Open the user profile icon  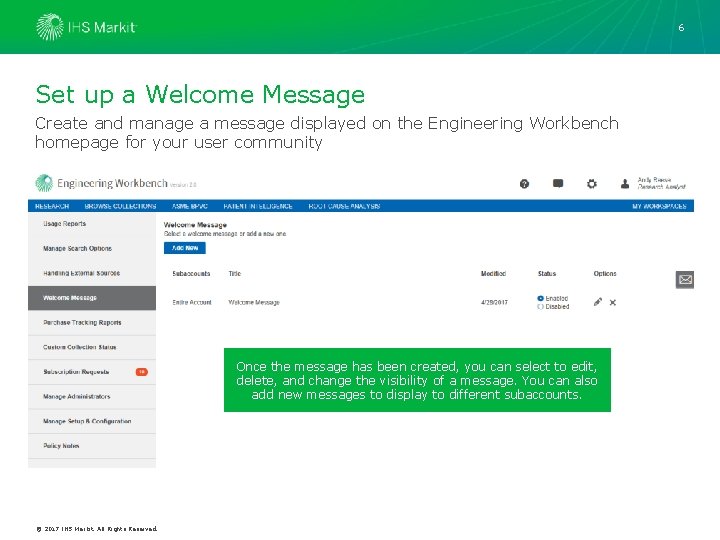pos(625,184)
